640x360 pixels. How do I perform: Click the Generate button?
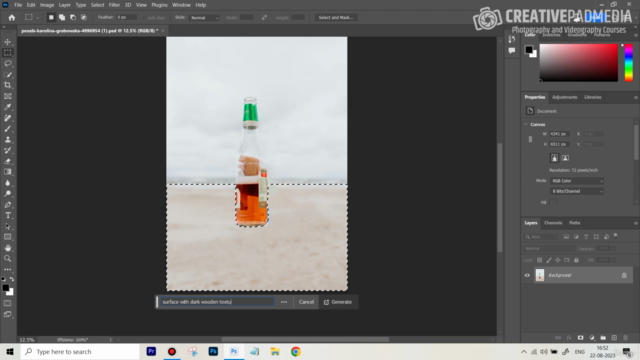coord(338,302)
